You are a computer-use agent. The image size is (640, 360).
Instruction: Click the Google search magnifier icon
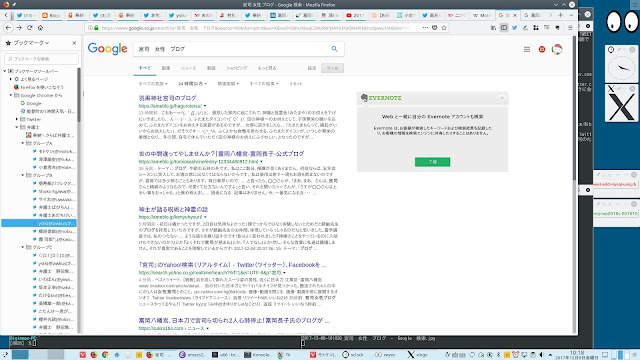tap(334, 49)
